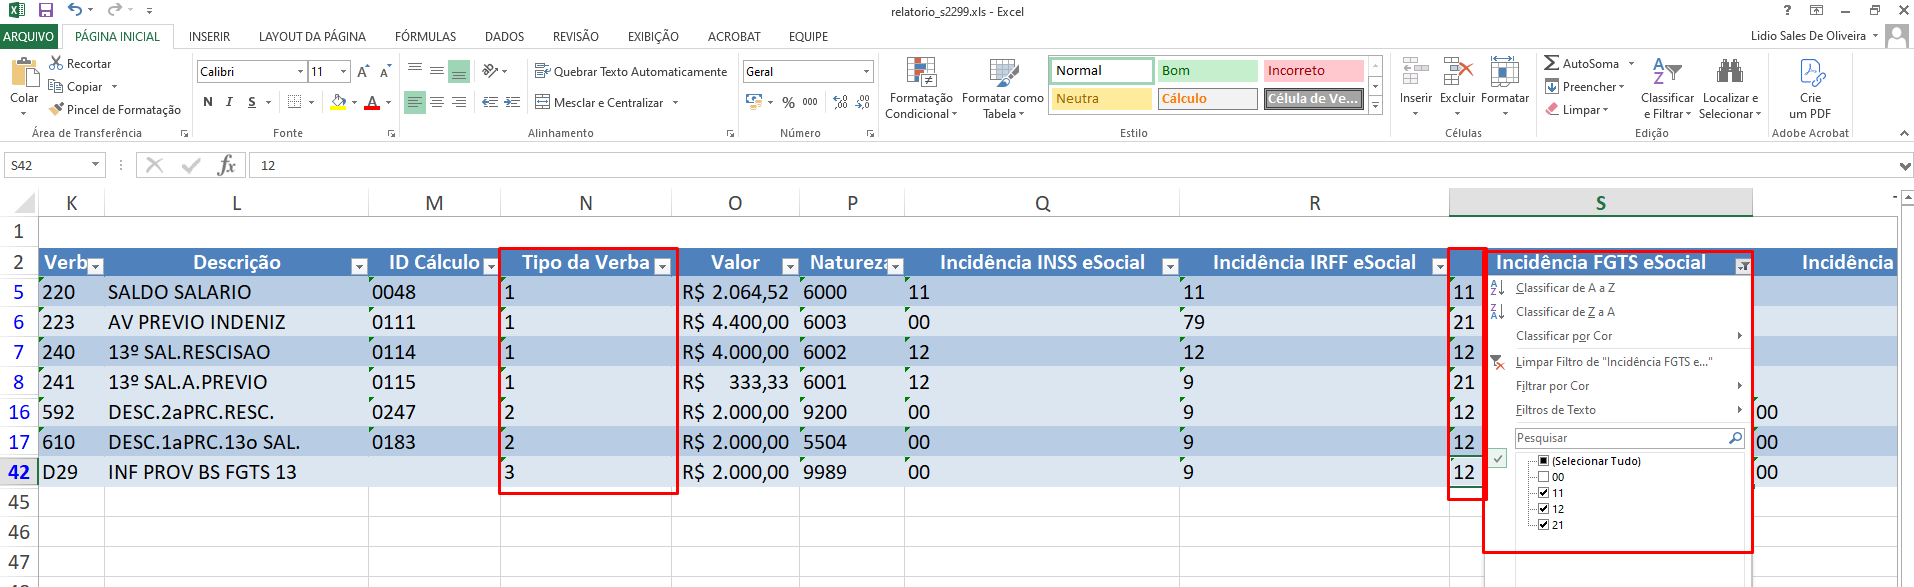Screen dimensions: 1914x587
Task: Open the ARQUIVO tab
Action: click(x=29, y=37)
